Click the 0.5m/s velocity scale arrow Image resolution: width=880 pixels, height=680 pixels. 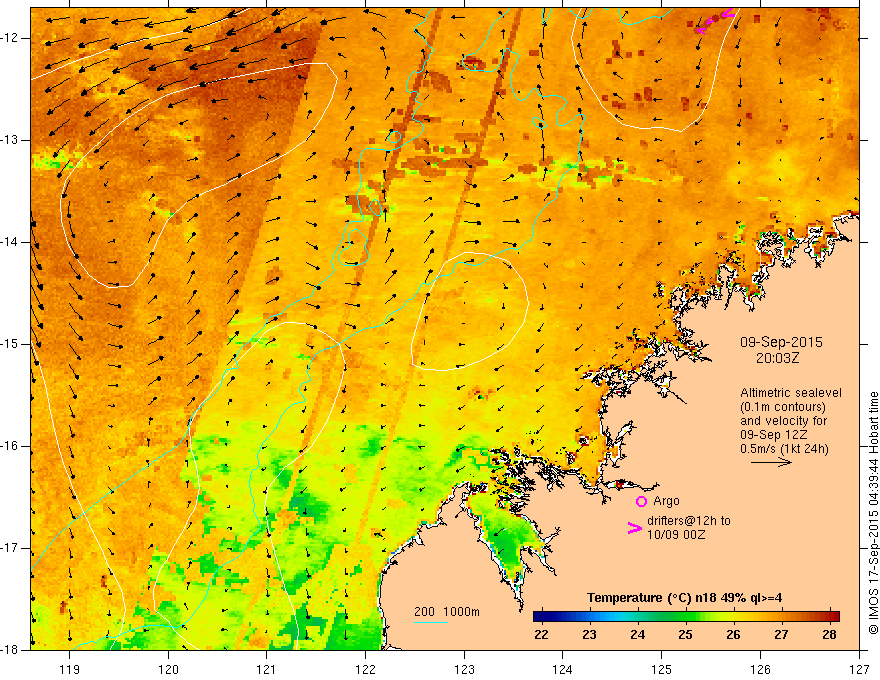771,462
